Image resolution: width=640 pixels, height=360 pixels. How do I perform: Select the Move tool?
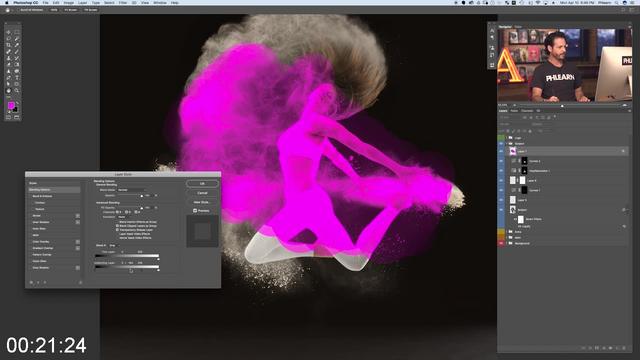(x=9, y=32)
